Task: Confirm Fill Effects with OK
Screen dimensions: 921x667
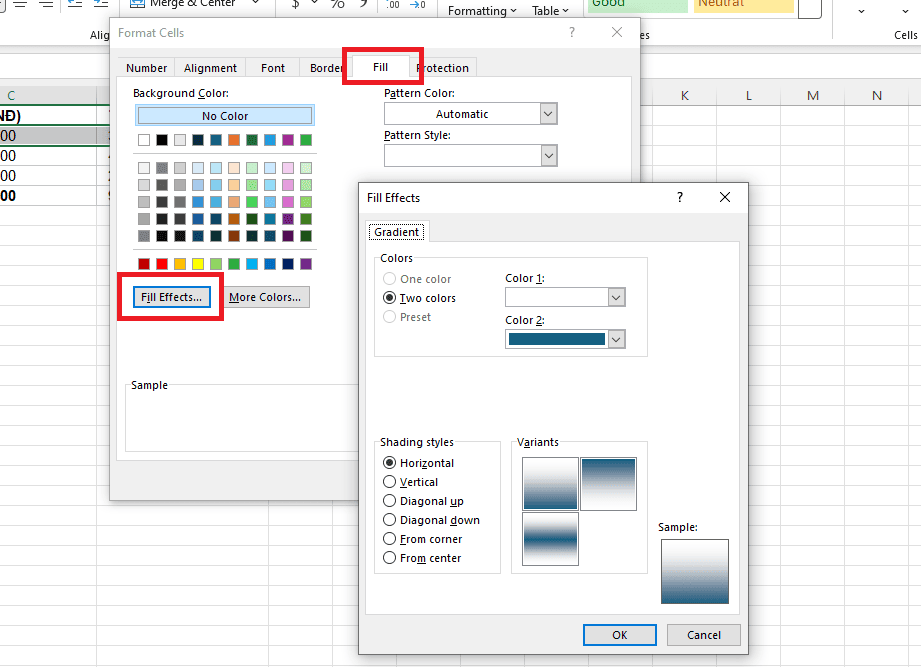Action: [620, 635]
